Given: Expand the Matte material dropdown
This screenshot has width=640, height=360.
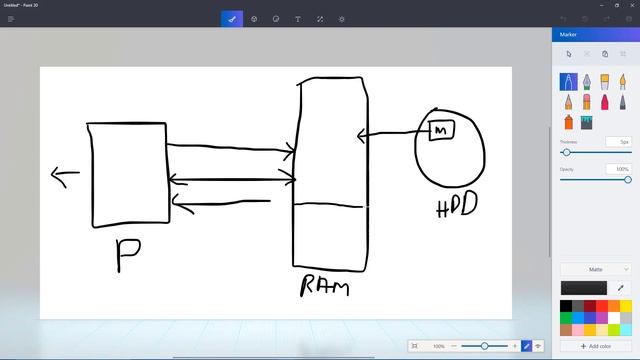Looking at the screenshot, I should 596,269.
